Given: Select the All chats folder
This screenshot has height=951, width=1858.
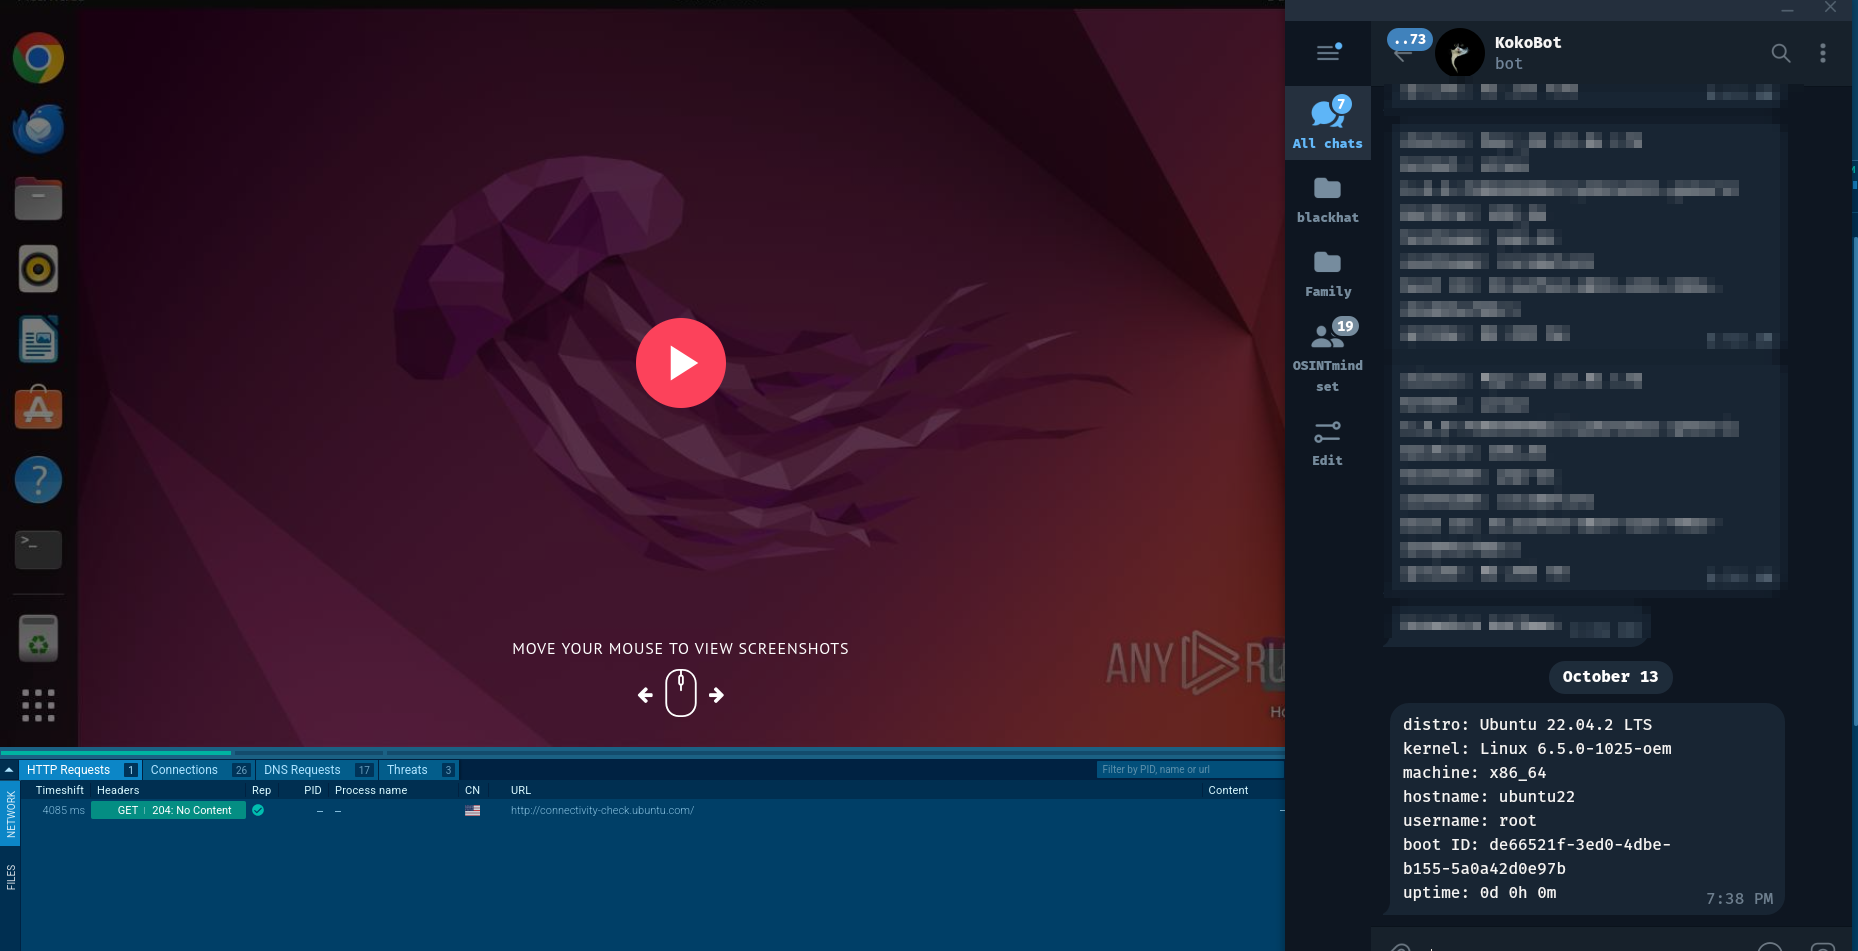Looking at the screenshot, I should tap(1327, 123).
